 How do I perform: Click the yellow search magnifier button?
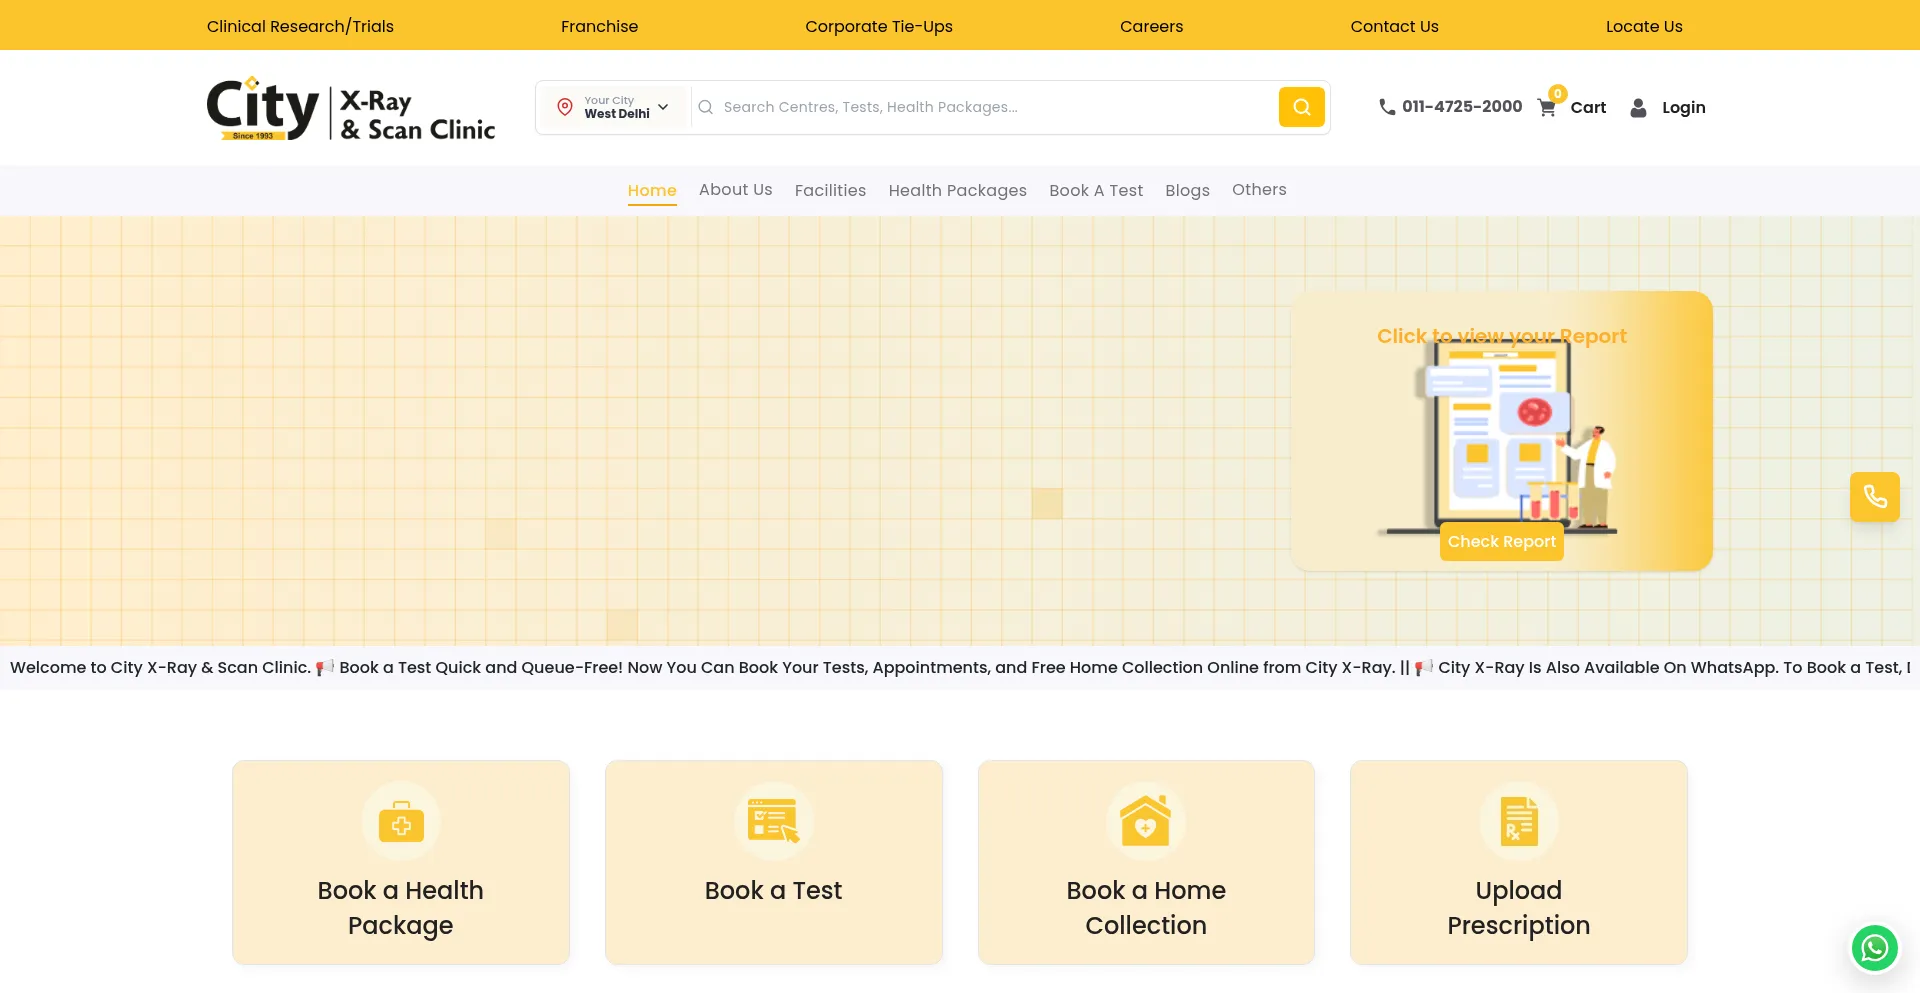click(1301, 107)
